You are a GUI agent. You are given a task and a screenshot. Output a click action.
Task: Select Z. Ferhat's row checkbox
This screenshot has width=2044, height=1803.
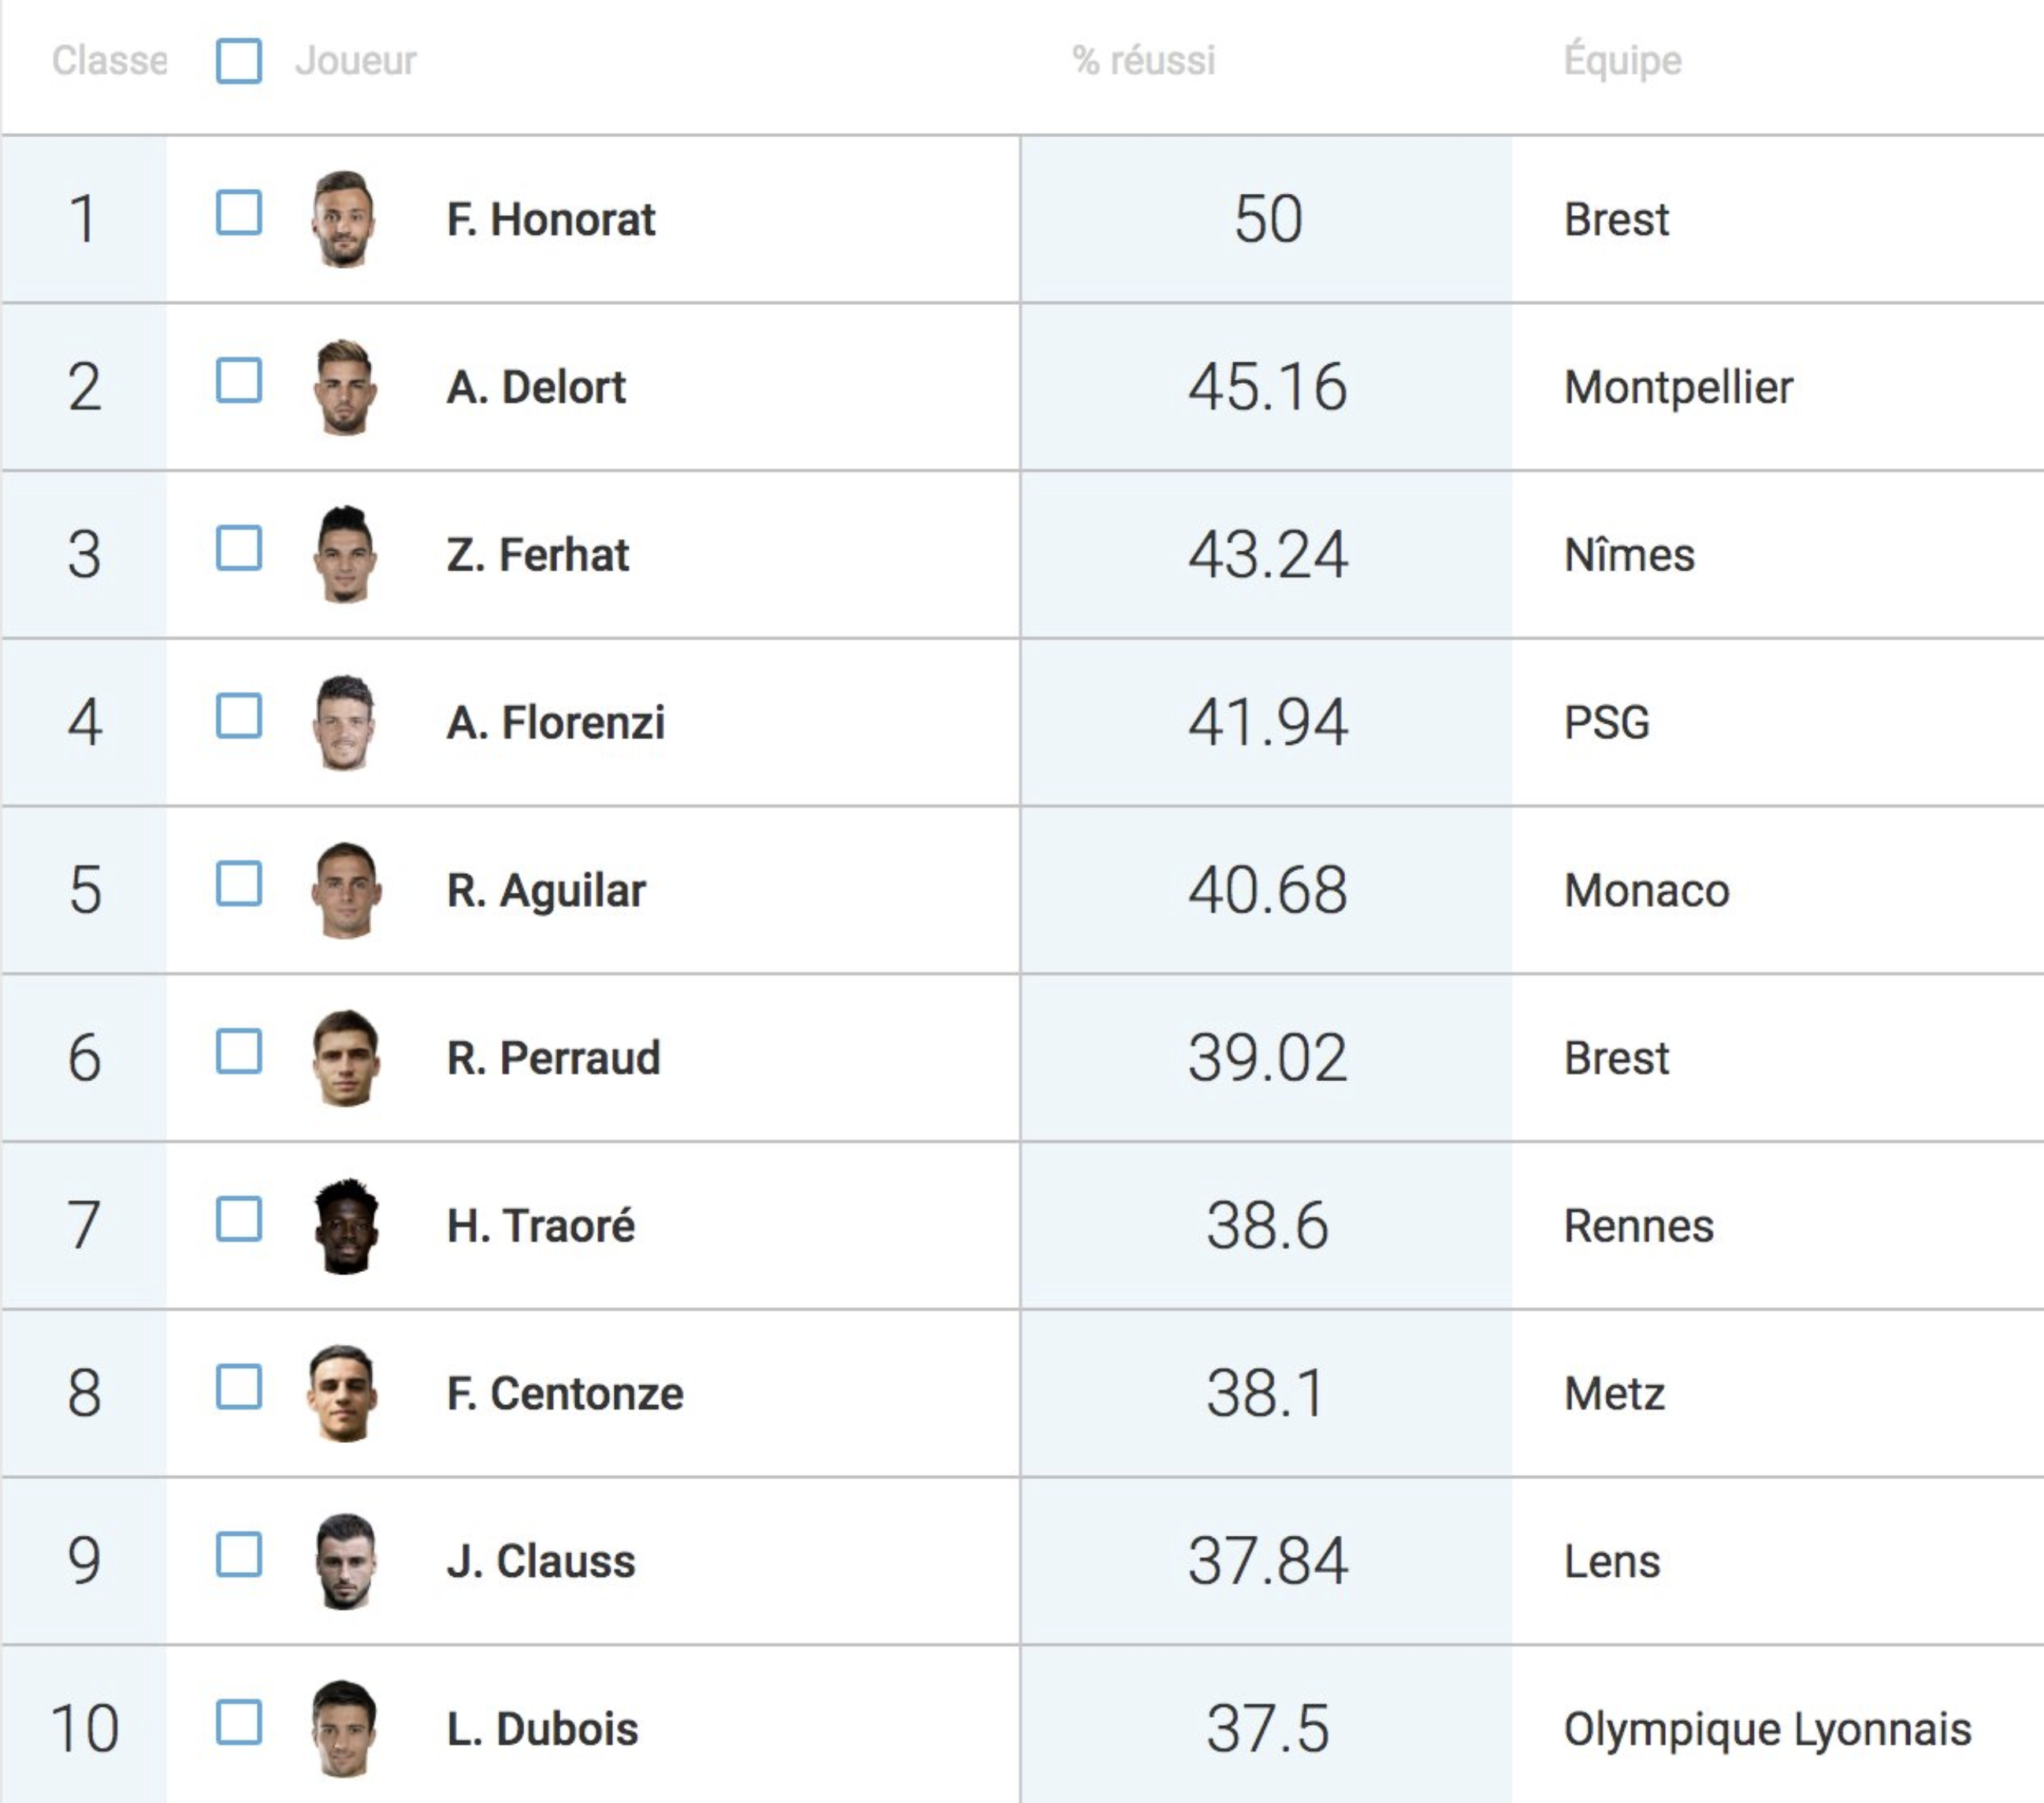(239, 548)
